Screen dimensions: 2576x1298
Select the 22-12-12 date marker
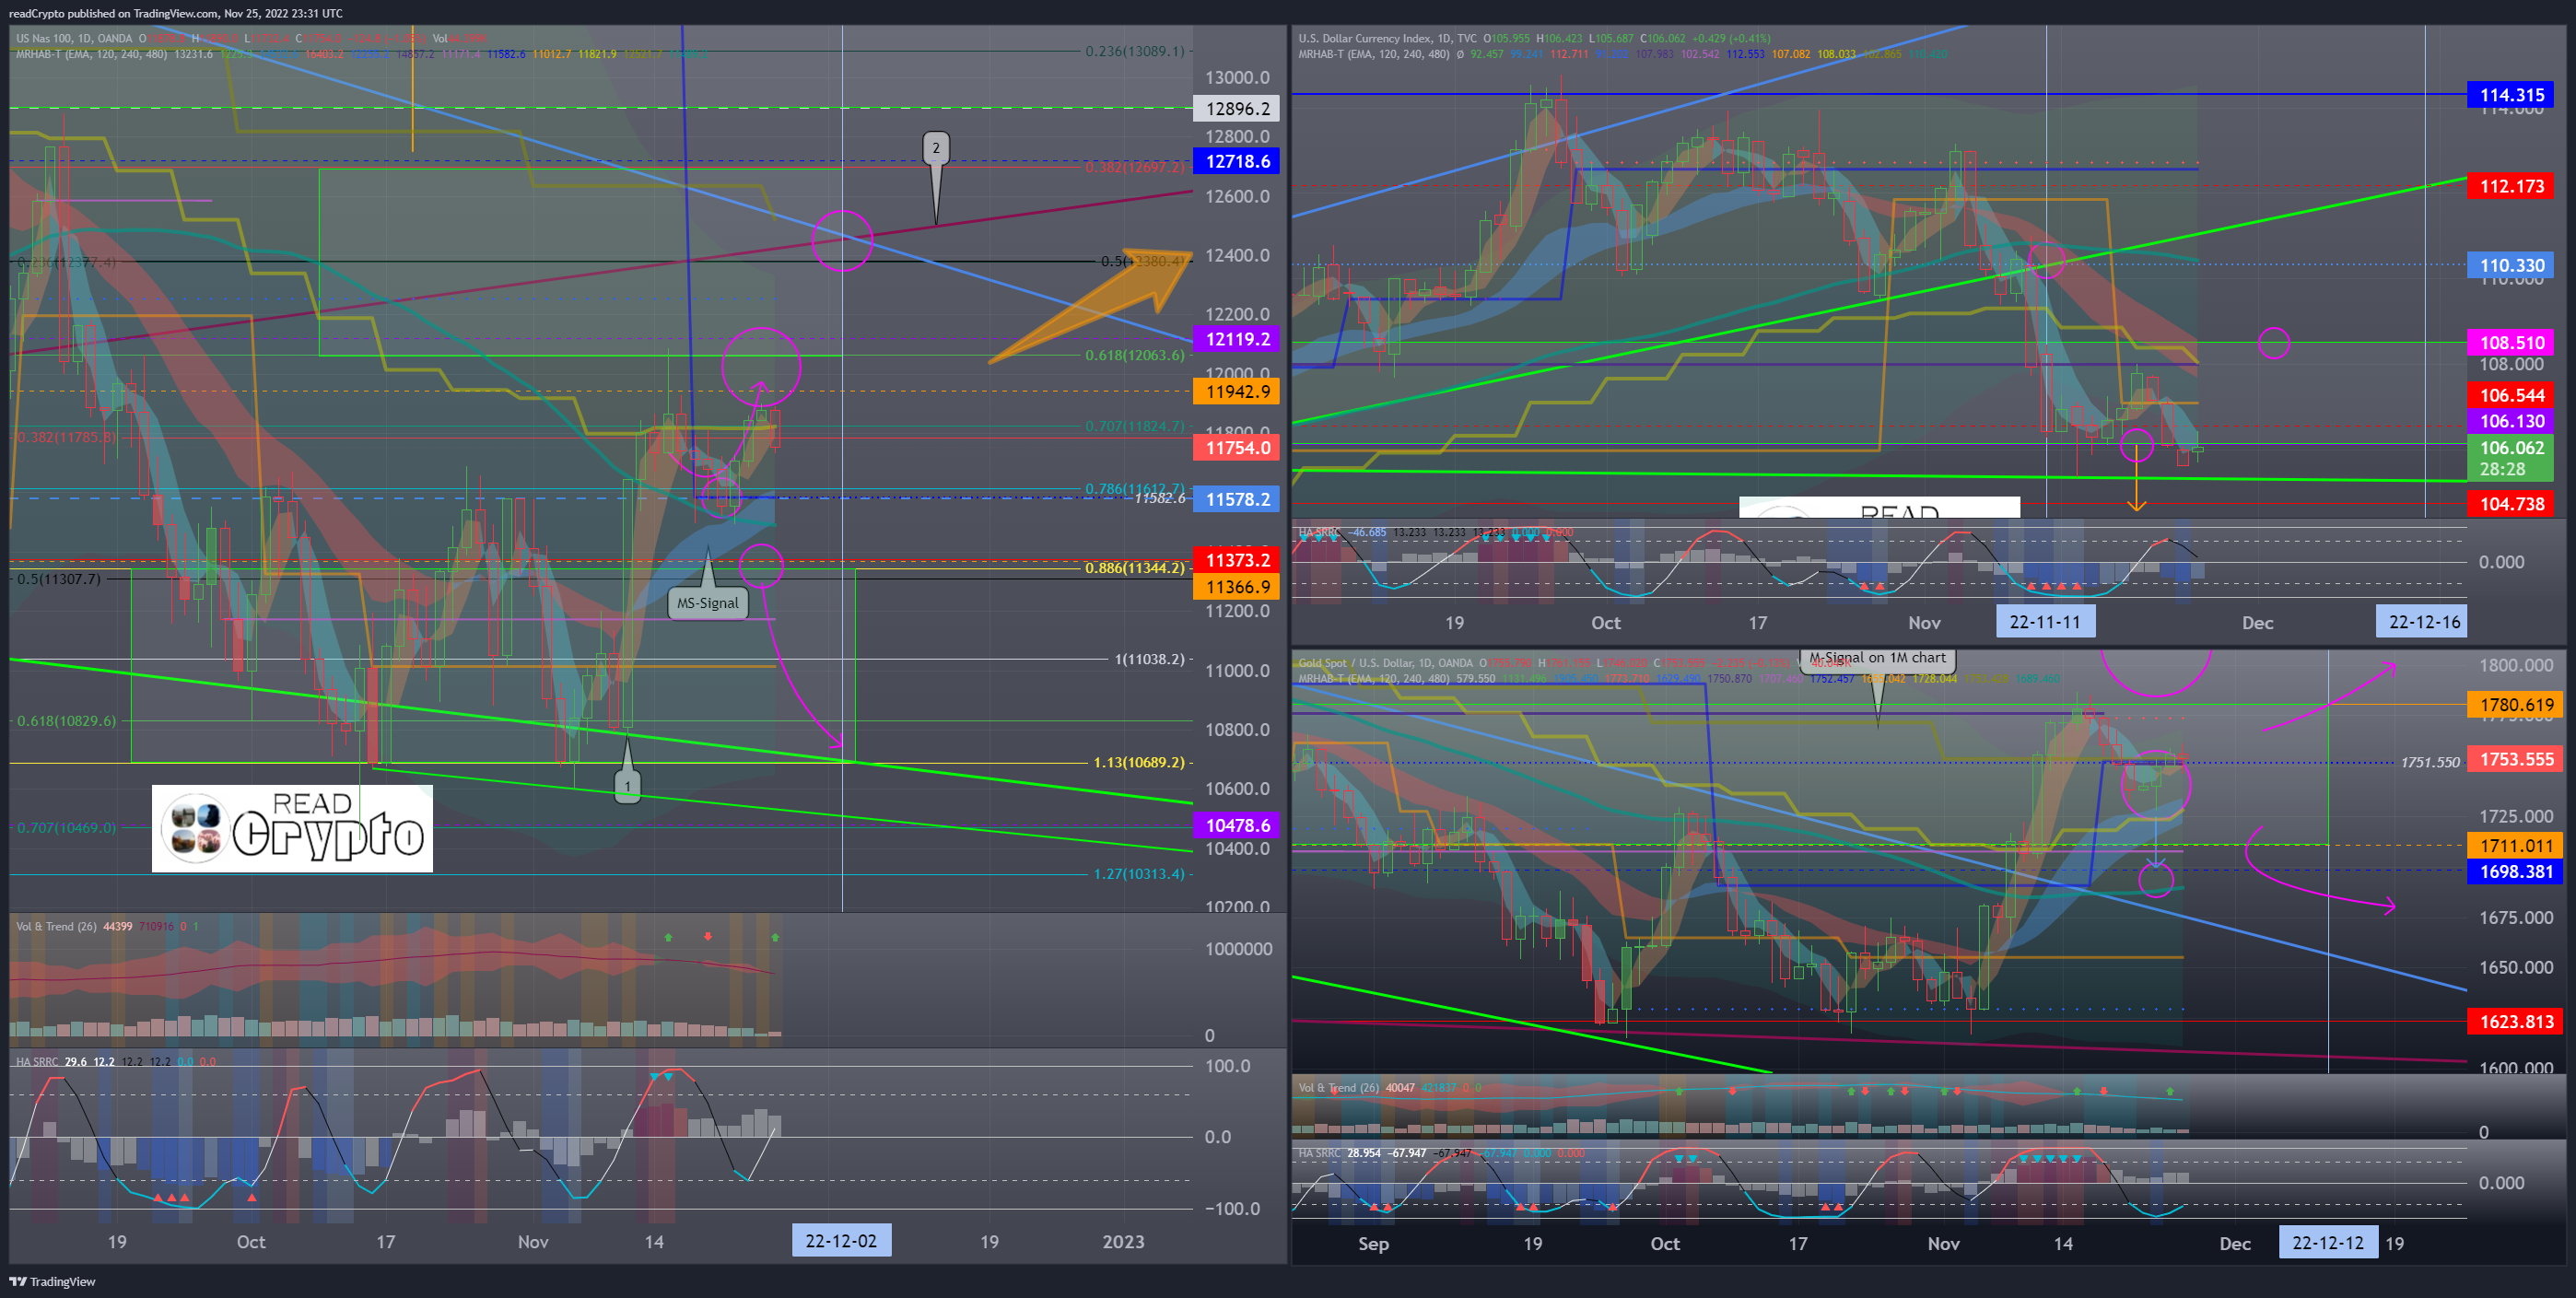(2328, 1243)
